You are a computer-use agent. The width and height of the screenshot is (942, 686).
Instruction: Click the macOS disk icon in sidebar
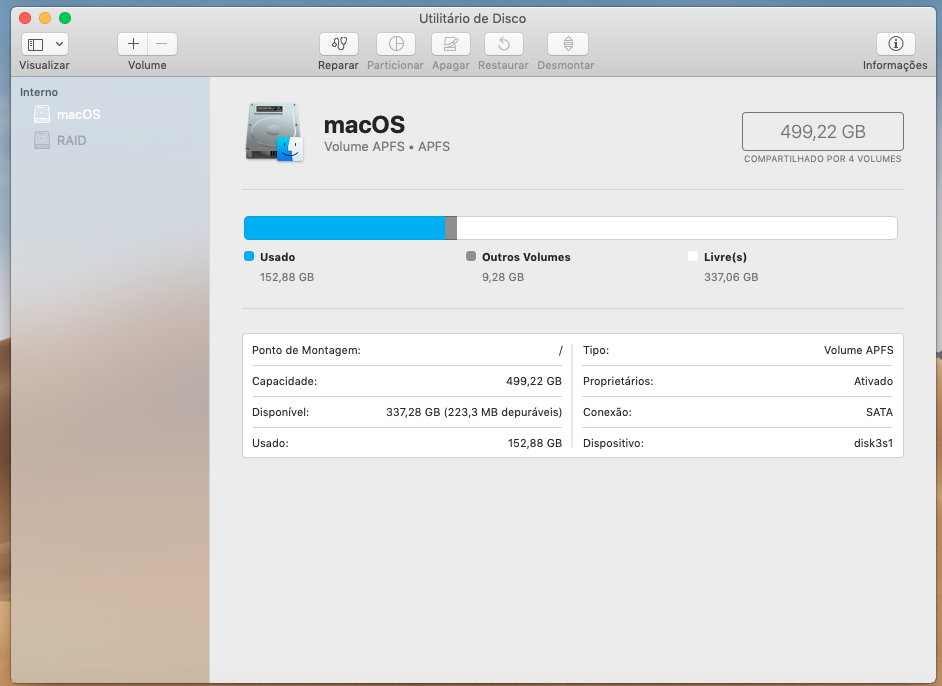42,114
